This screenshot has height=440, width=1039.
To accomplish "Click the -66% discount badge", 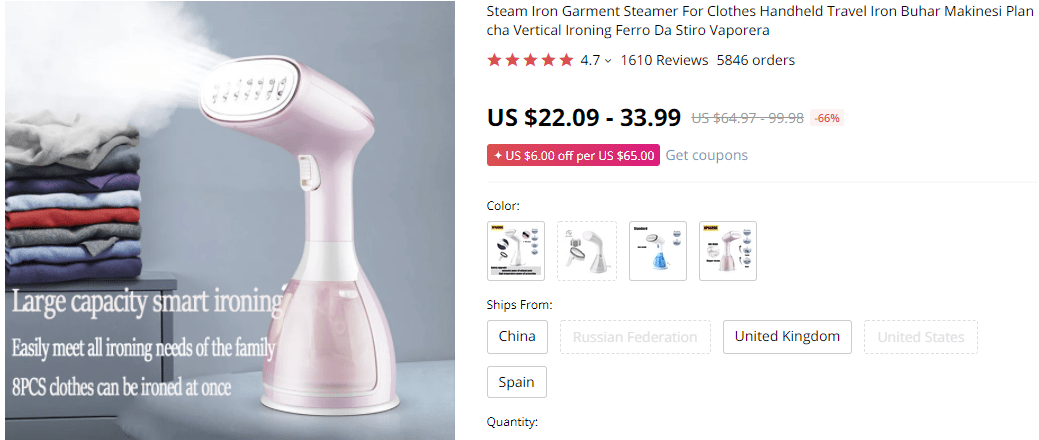I will click(827, 118).
